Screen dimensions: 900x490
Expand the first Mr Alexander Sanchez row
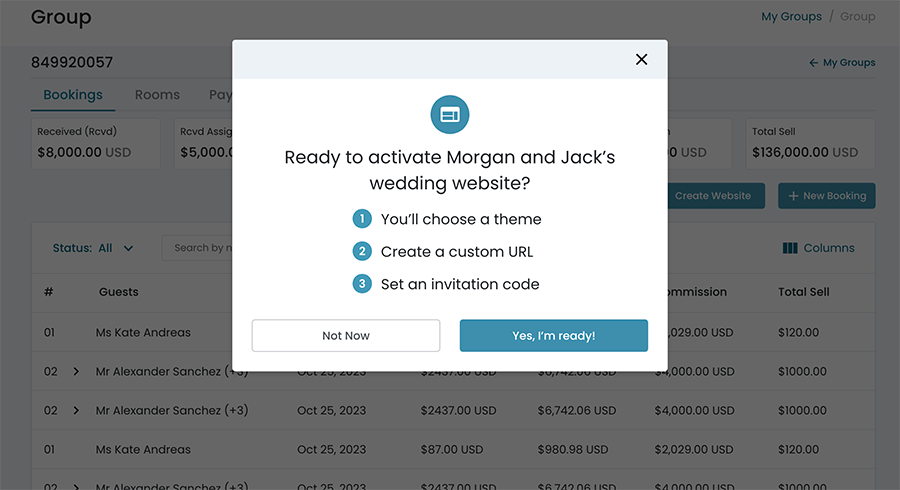point(76,372)
